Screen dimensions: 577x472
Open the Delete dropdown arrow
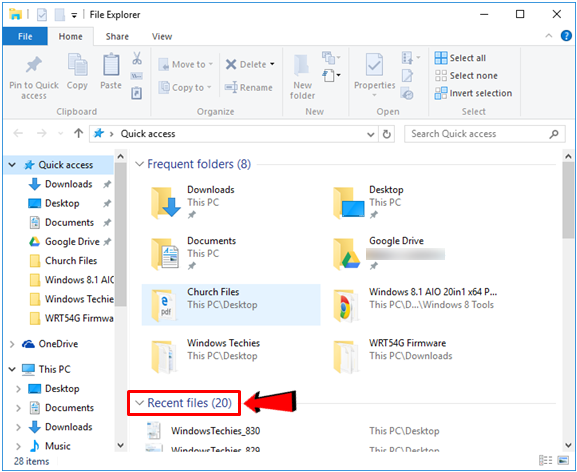click(272, 64)
